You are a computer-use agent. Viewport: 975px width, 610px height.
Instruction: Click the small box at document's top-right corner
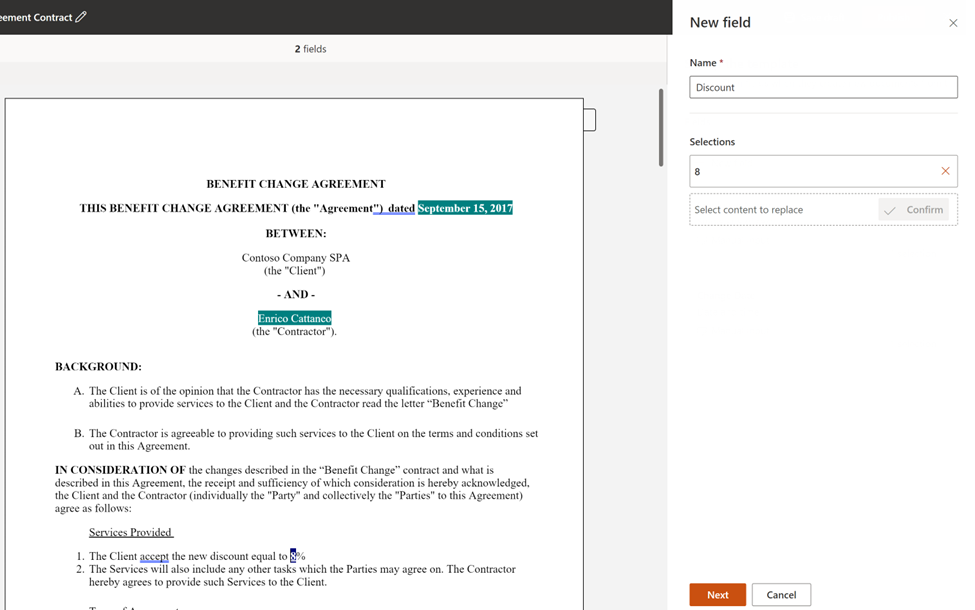tap(590, 120)
